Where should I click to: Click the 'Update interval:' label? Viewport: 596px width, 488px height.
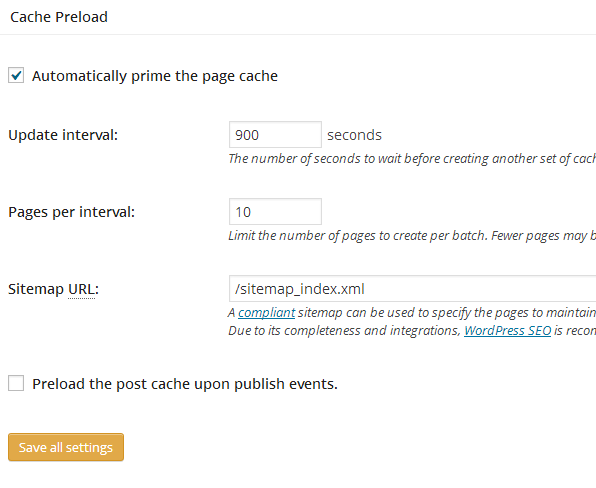[x=63, y=135]
